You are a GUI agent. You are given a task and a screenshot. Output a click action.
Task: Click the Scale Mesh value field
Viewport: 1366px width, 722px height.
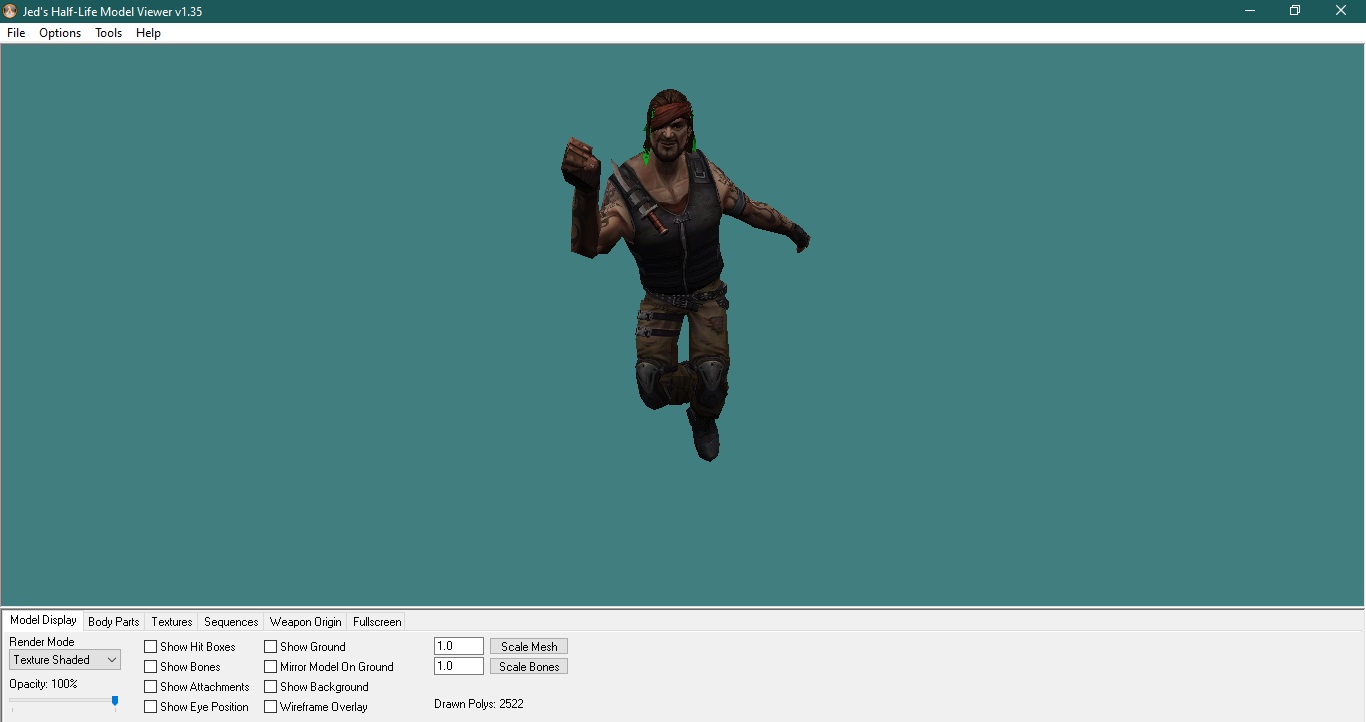459,646
